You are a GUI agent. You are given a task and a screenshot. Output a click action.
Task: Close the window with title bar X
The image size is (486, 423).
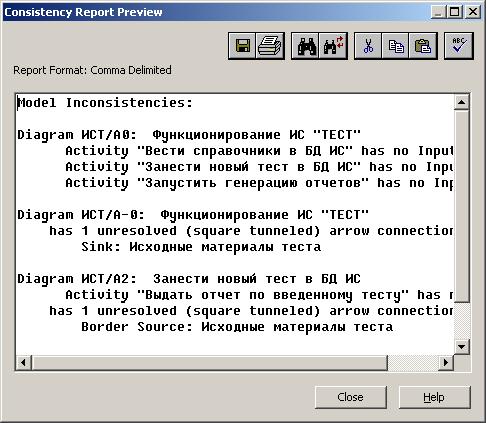[x=472, y=12]
